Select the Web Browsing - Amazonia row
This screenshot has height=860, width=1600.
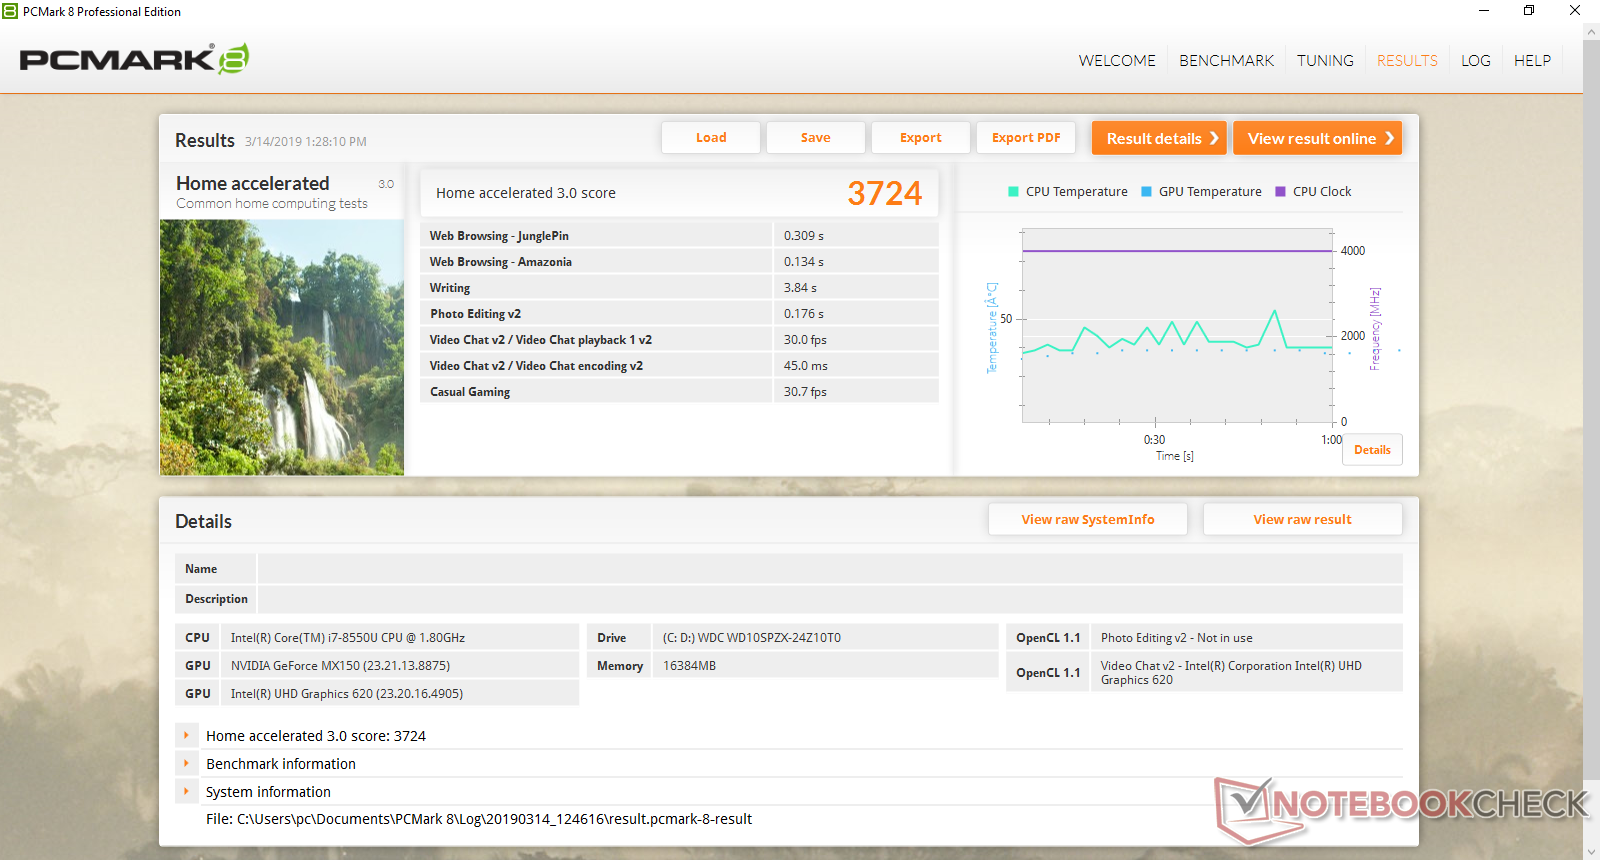click(679, 262)
